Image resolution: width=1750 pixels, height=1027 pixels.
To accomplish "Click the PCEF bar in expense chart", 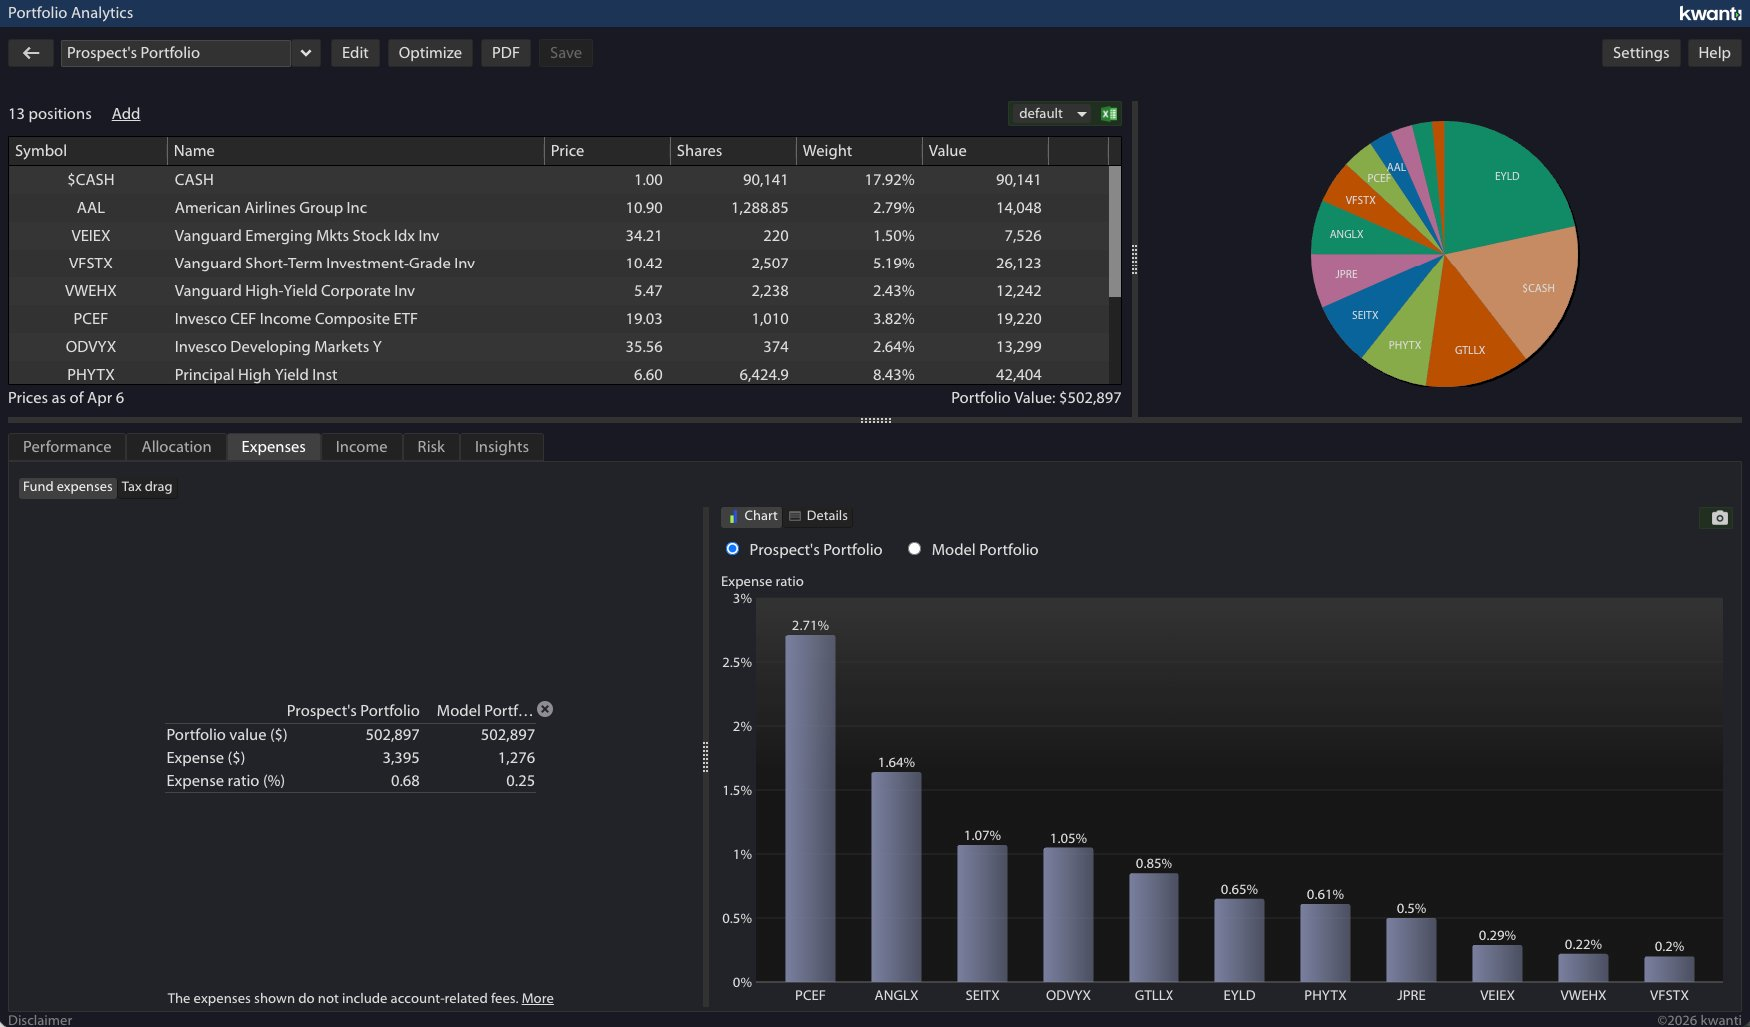I will (x=810, y=808).
